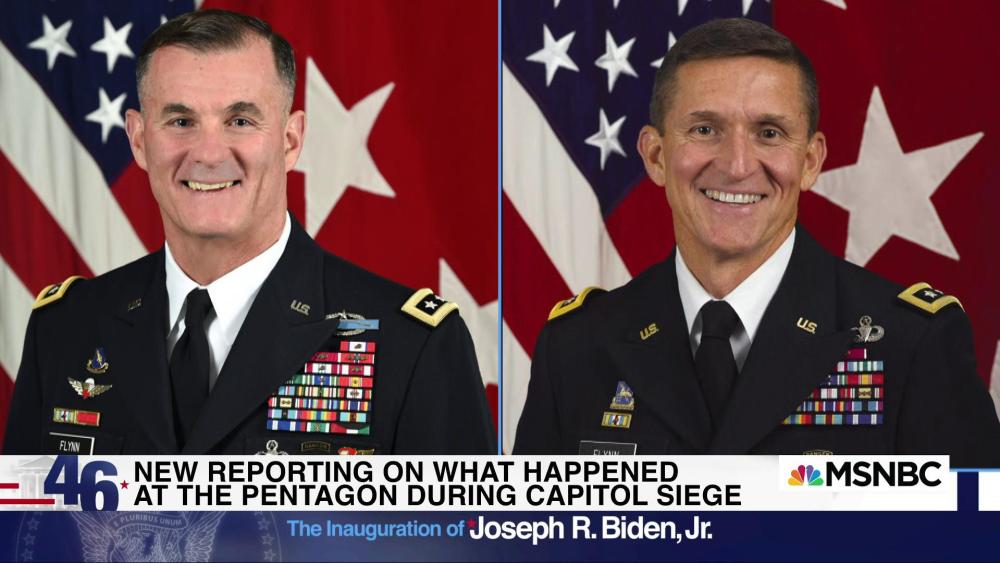Click 'The Inauguration of' banner text

376,529
